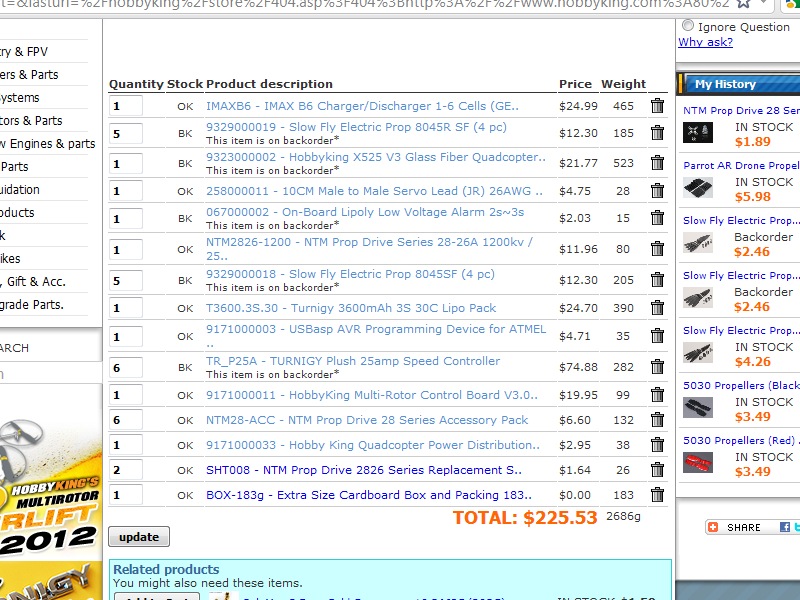Viewport: 800px width, 600px height.
Task: Remove TURNIGY Plush 25amp Speed Controller row
Action: pyautogui.click(x=657, y=367)
